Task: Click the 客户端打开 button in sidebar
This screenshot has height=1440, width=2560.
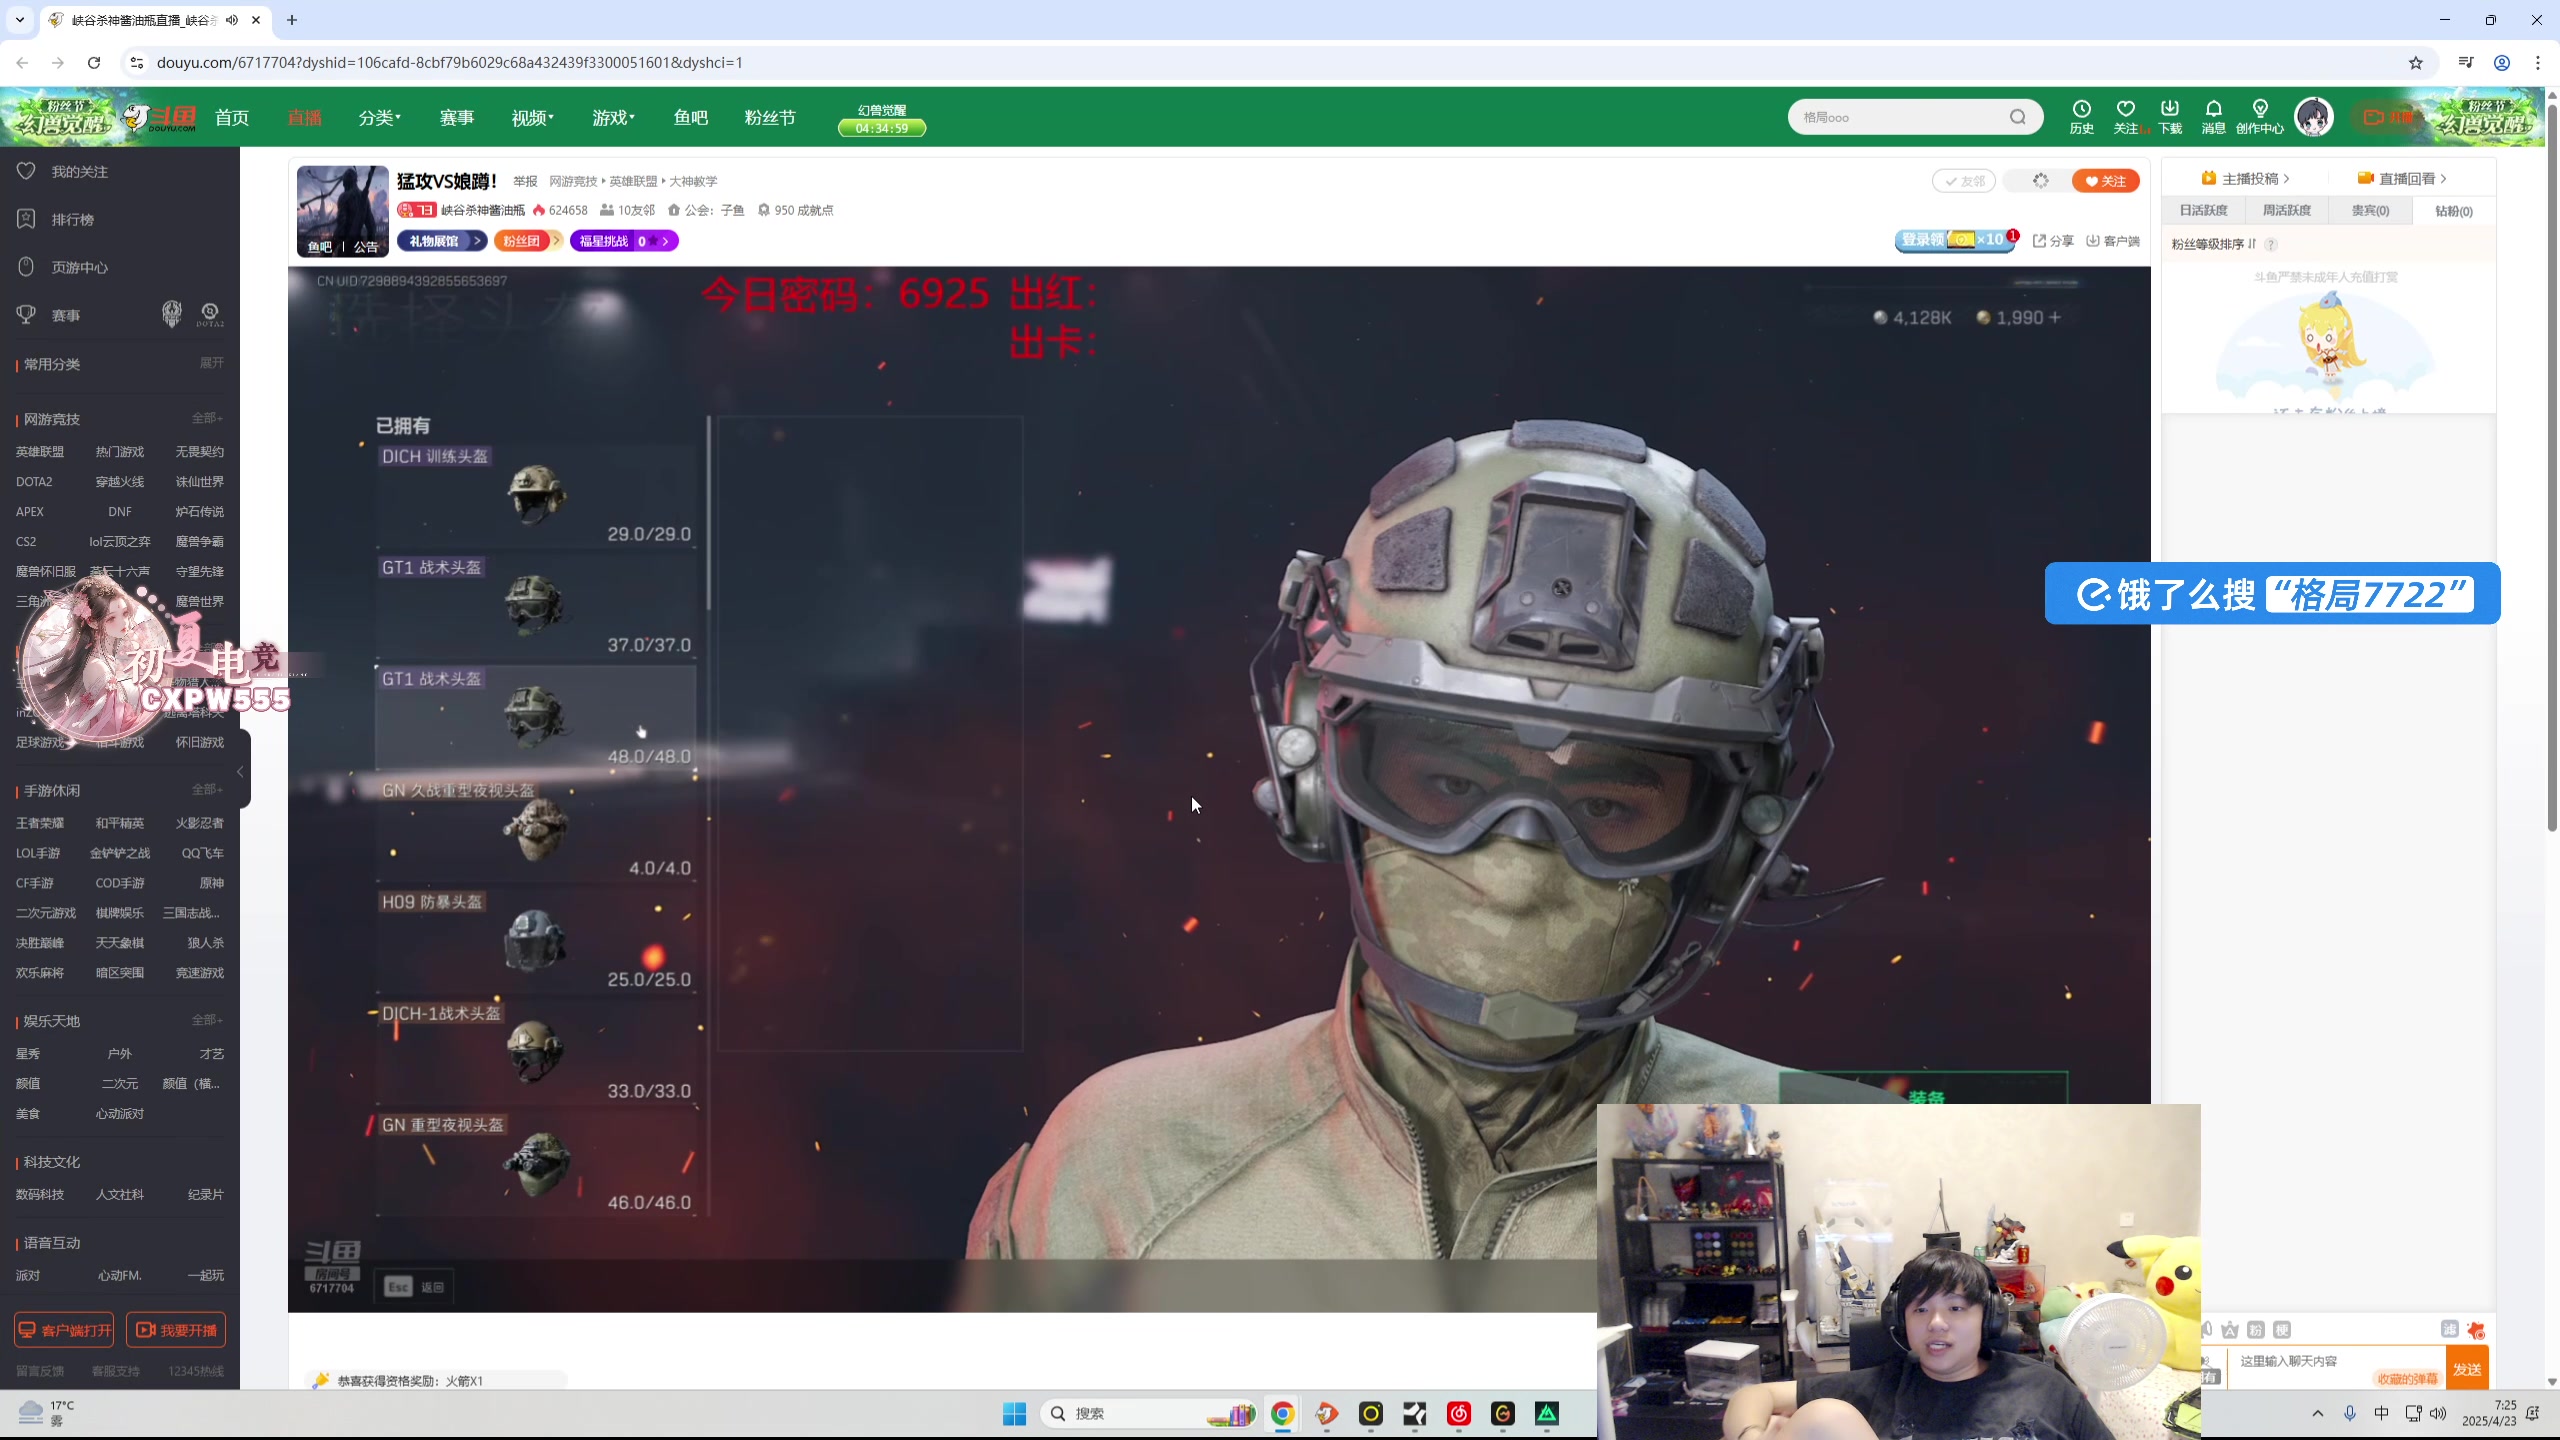Action: click(x=64, y=1330)
